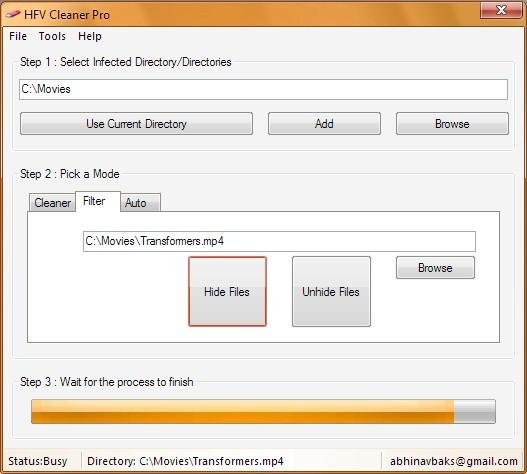This screenshot has height=474, width=527.
Task: Click the Add directory button
Action: (324, 124)
